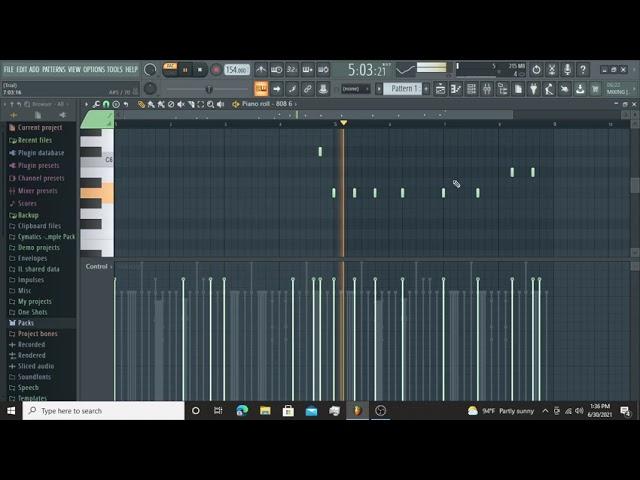
Task: Open the 'Browser - All' header dropdown
Action: click(x=49, y=104)
